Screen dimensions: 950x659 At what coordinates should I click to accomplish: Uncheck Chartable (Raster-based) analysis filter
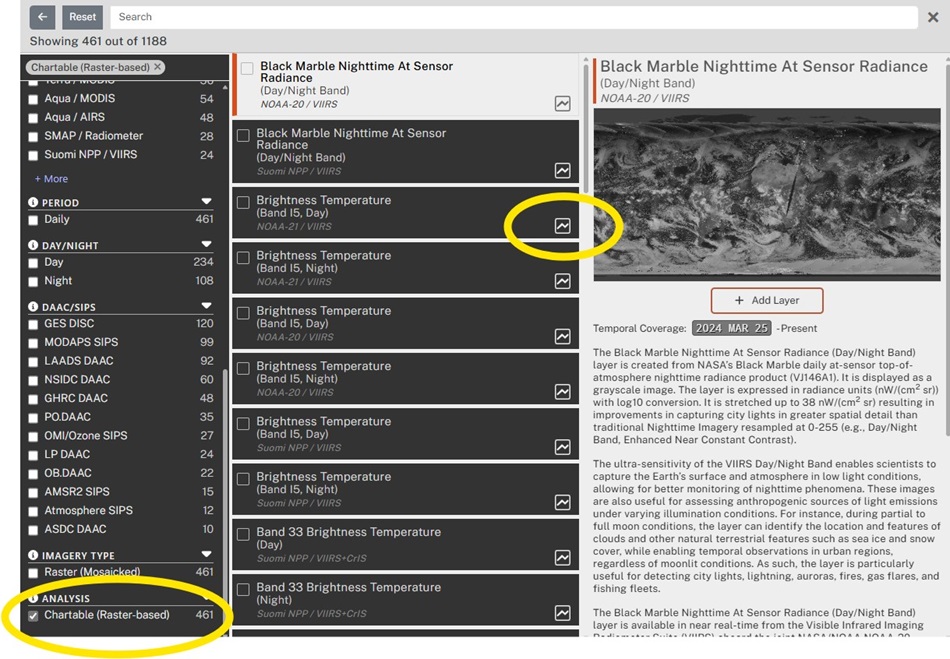tap(33, 616)
